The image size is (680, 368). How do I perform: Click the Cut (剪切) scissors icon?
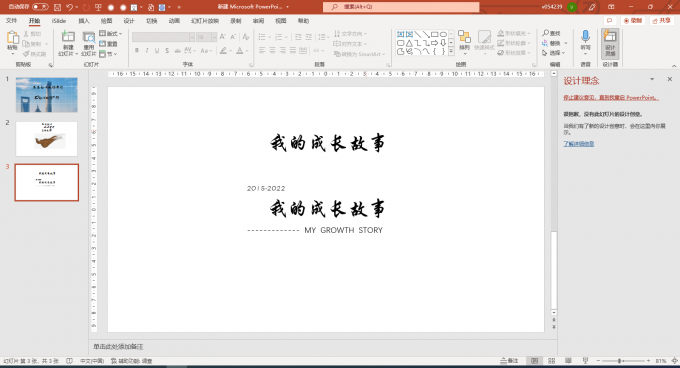(x=26, y=33)
